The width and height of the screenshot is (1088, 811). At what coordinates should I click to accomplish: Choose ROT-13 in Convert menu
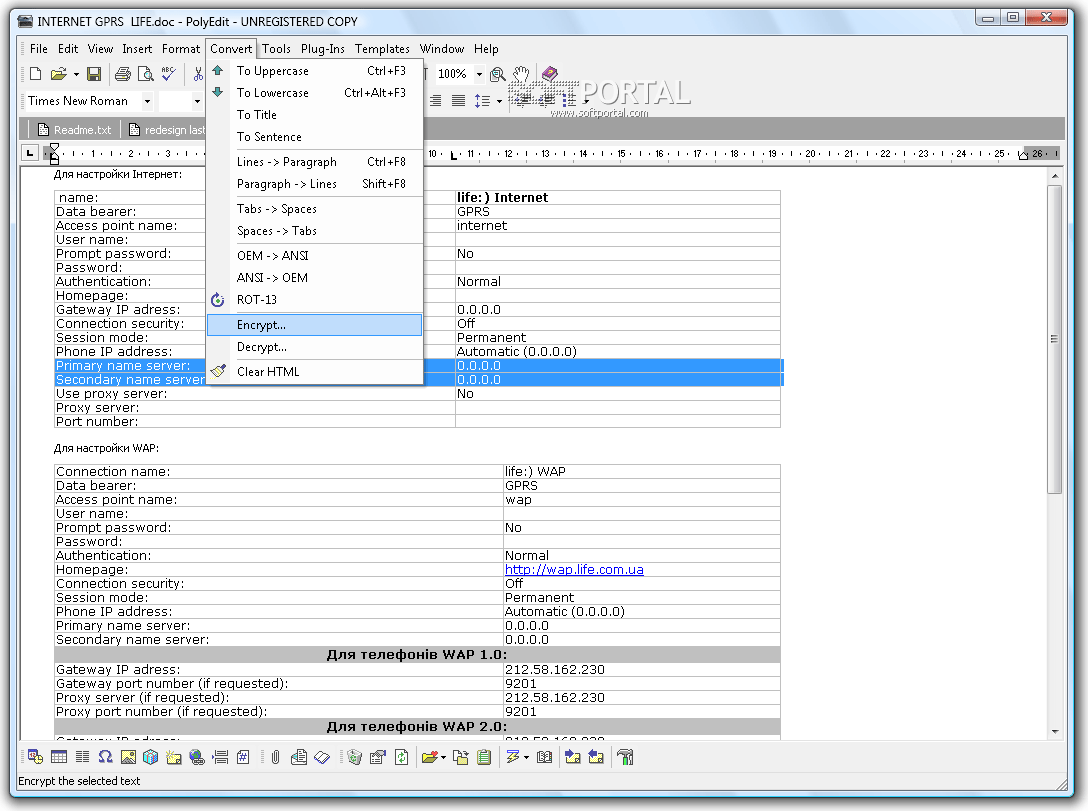click(314, 300)
